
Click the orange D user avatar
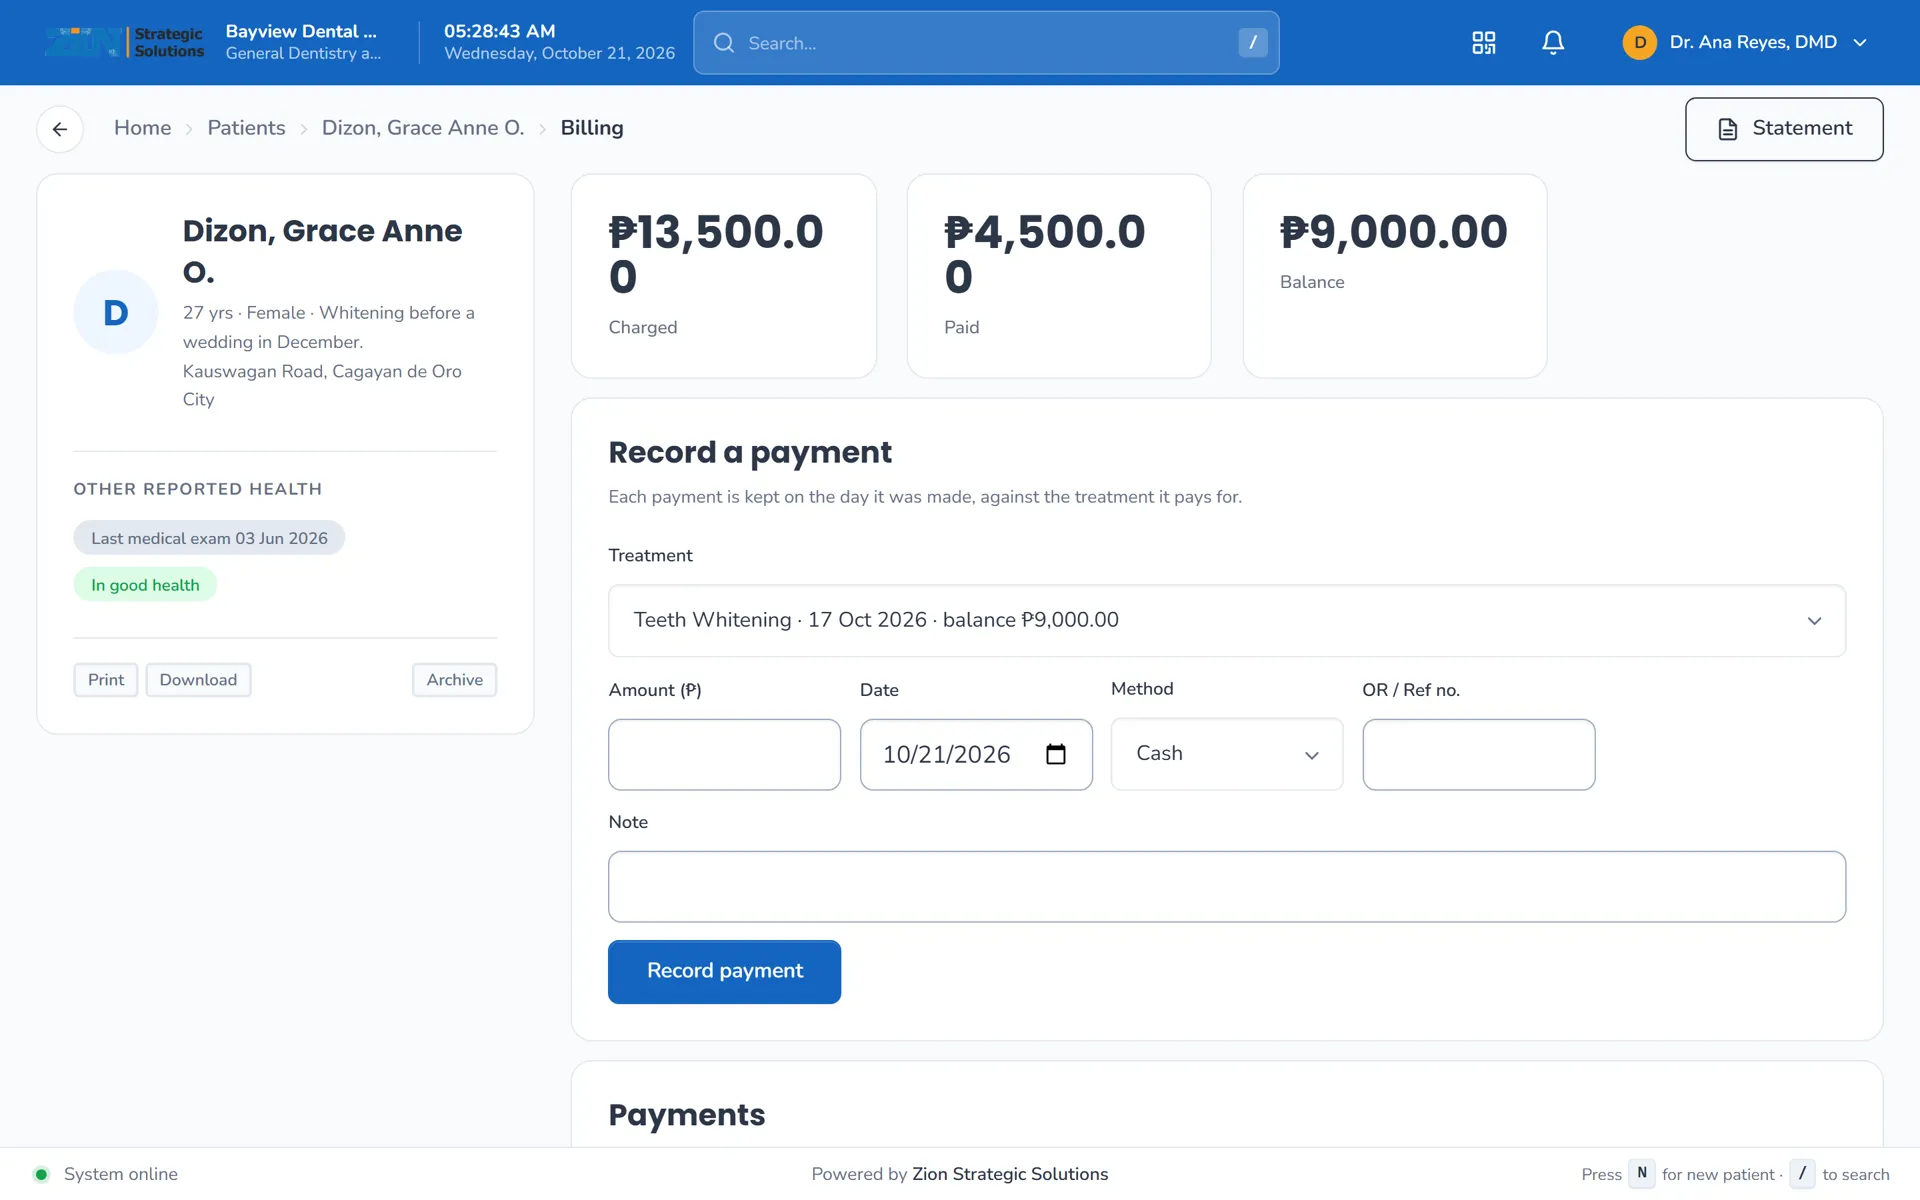pyautogui.click(x=1639, y=42)
